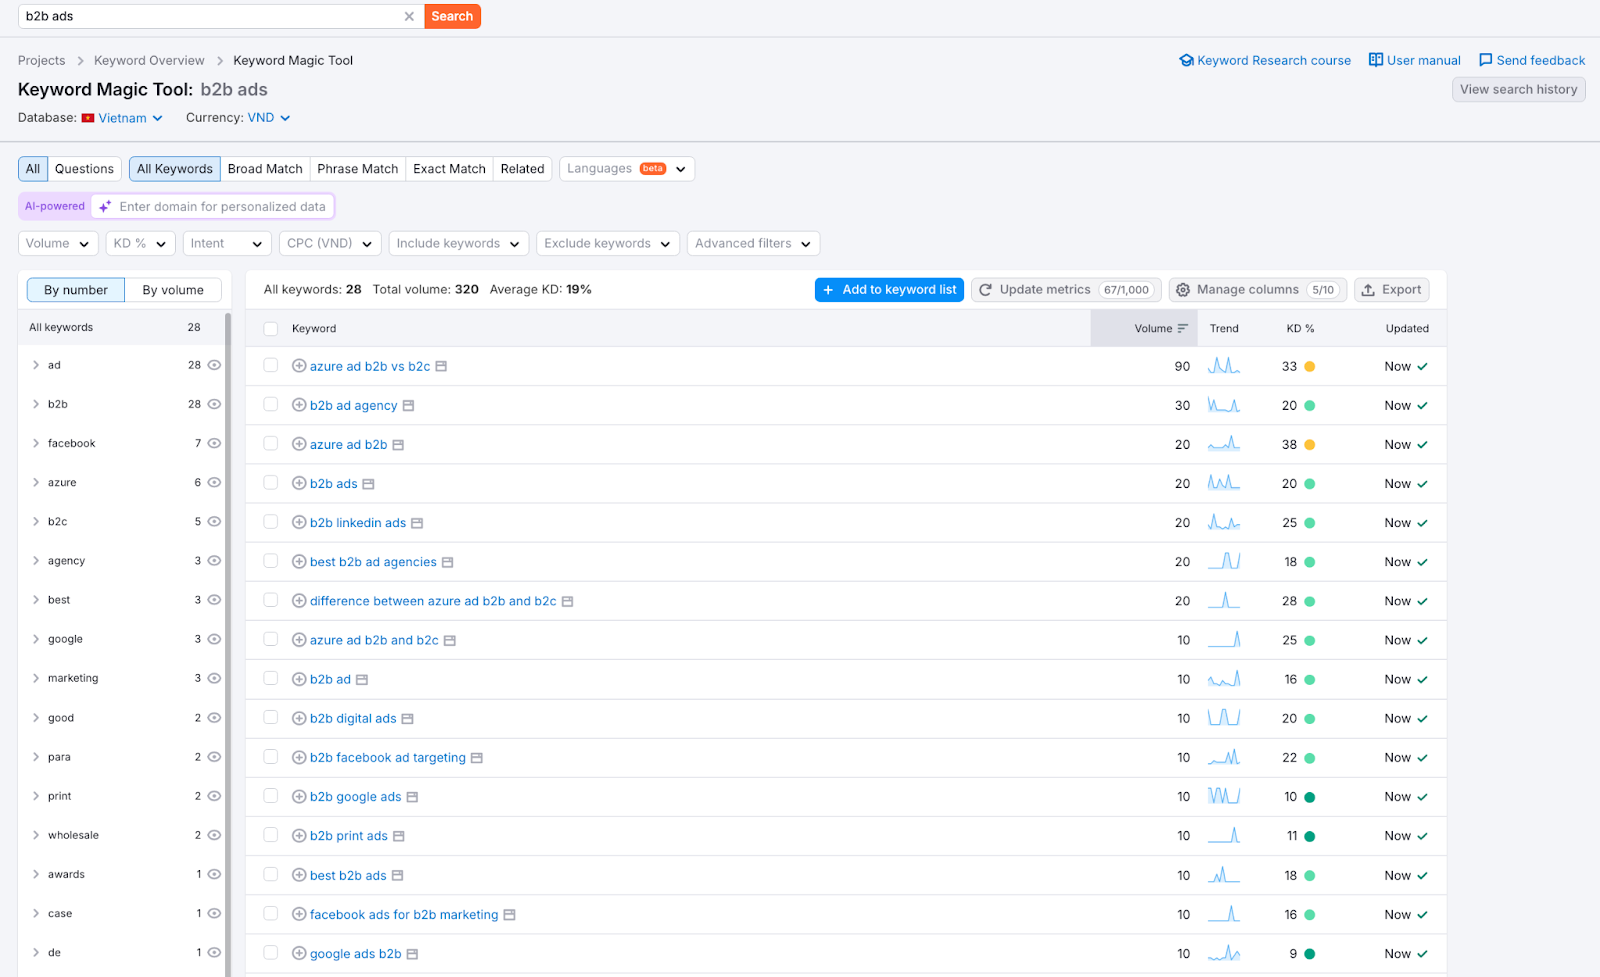Click plus icon beside b2b google ads
This screenshot has width=1600, height=977.
point(299,797)
